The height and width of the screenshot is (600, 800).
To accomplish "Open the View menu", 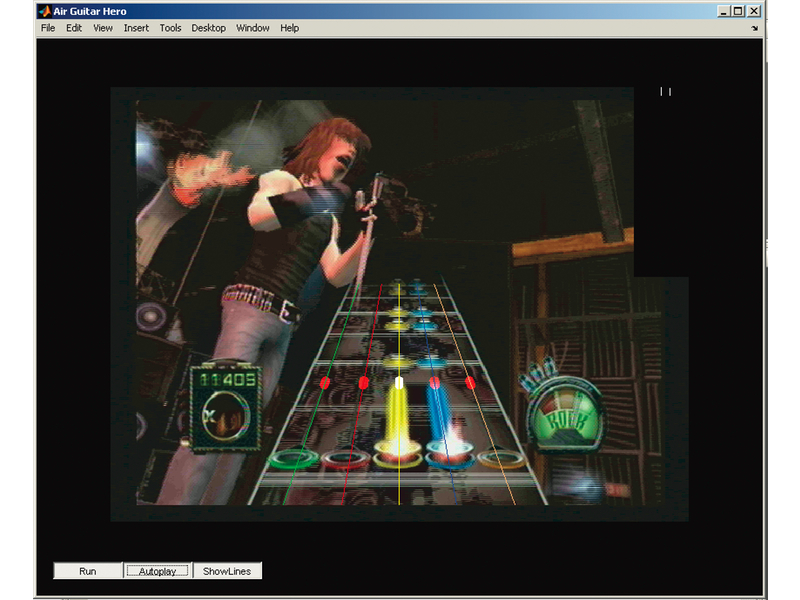I will click(x=103, y=28).
